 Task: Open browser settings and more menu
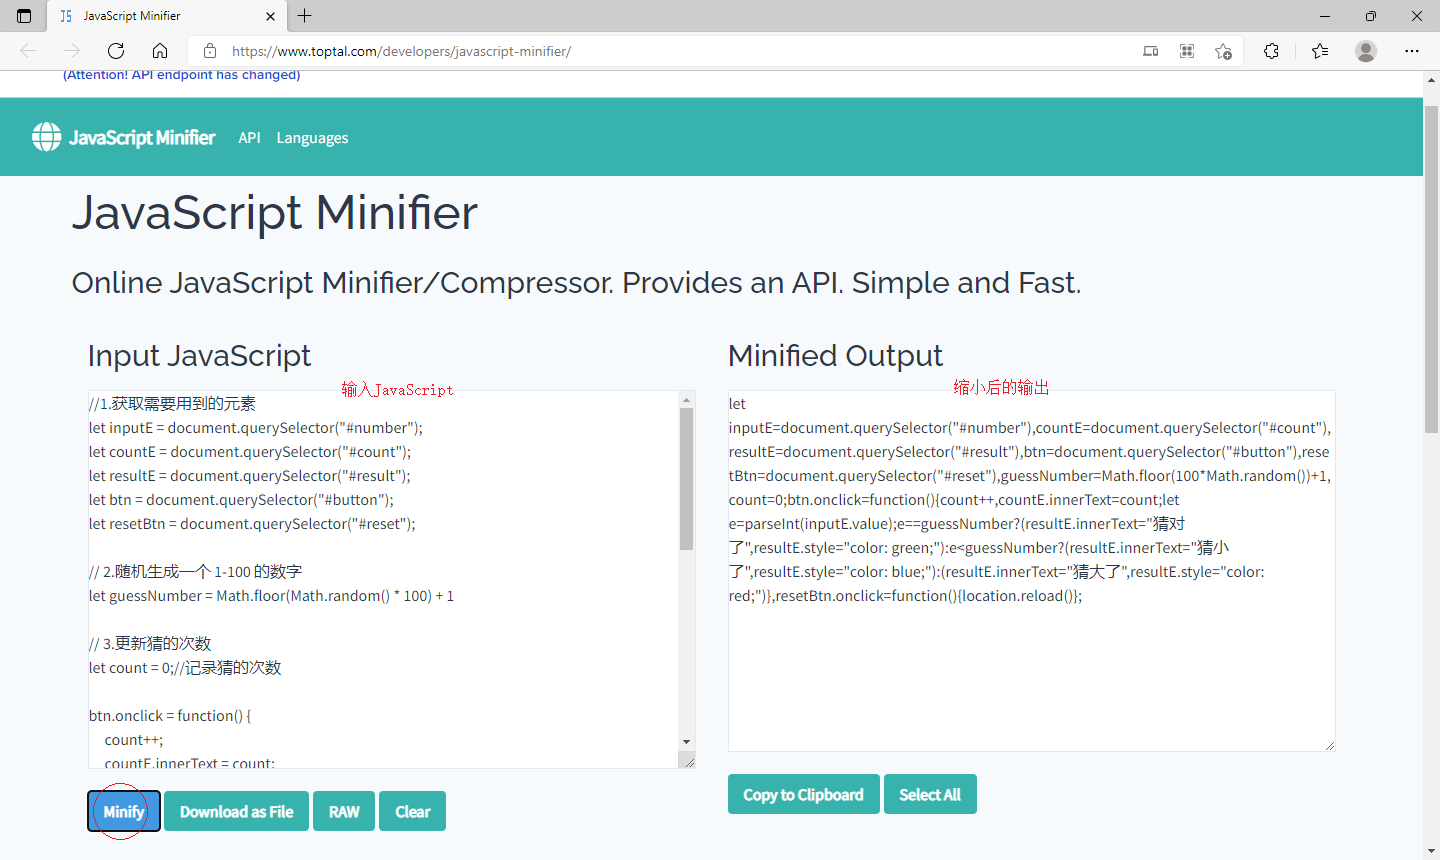1412,51
